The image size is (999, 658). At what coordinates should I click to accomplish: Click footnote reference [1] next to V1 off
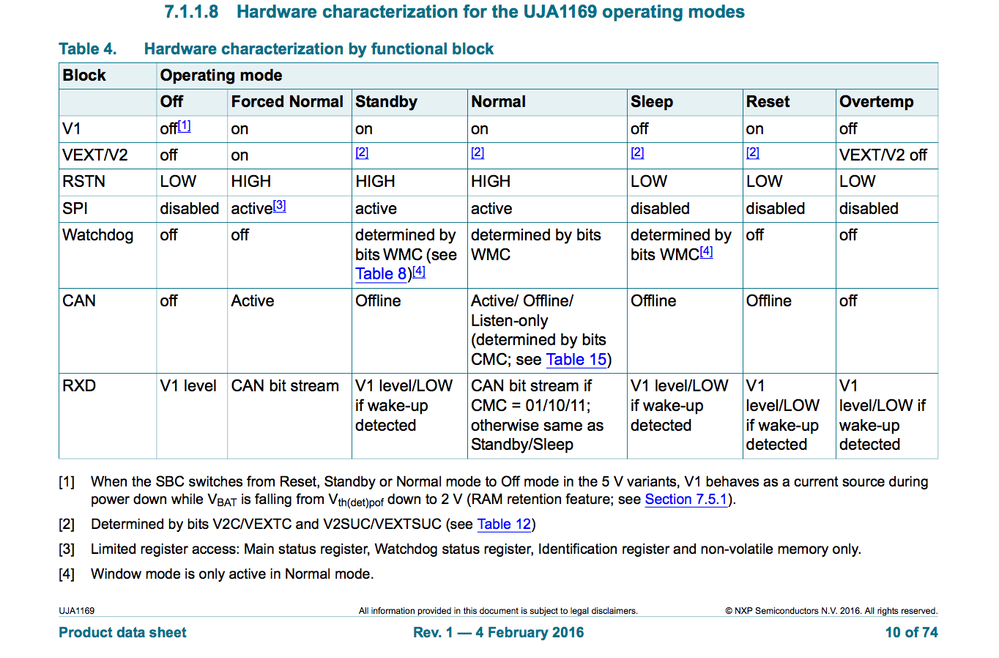click(x=184, y=125)
